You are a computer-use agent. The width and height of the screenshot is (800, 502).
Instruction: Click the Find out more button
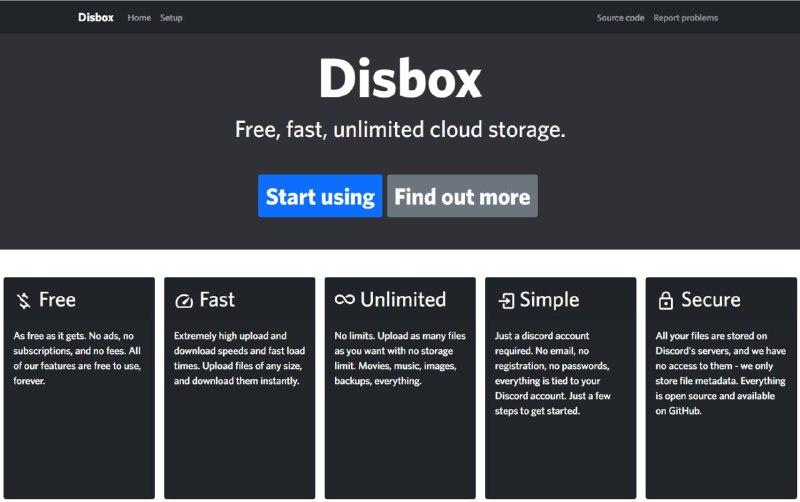tap(462, 196)
